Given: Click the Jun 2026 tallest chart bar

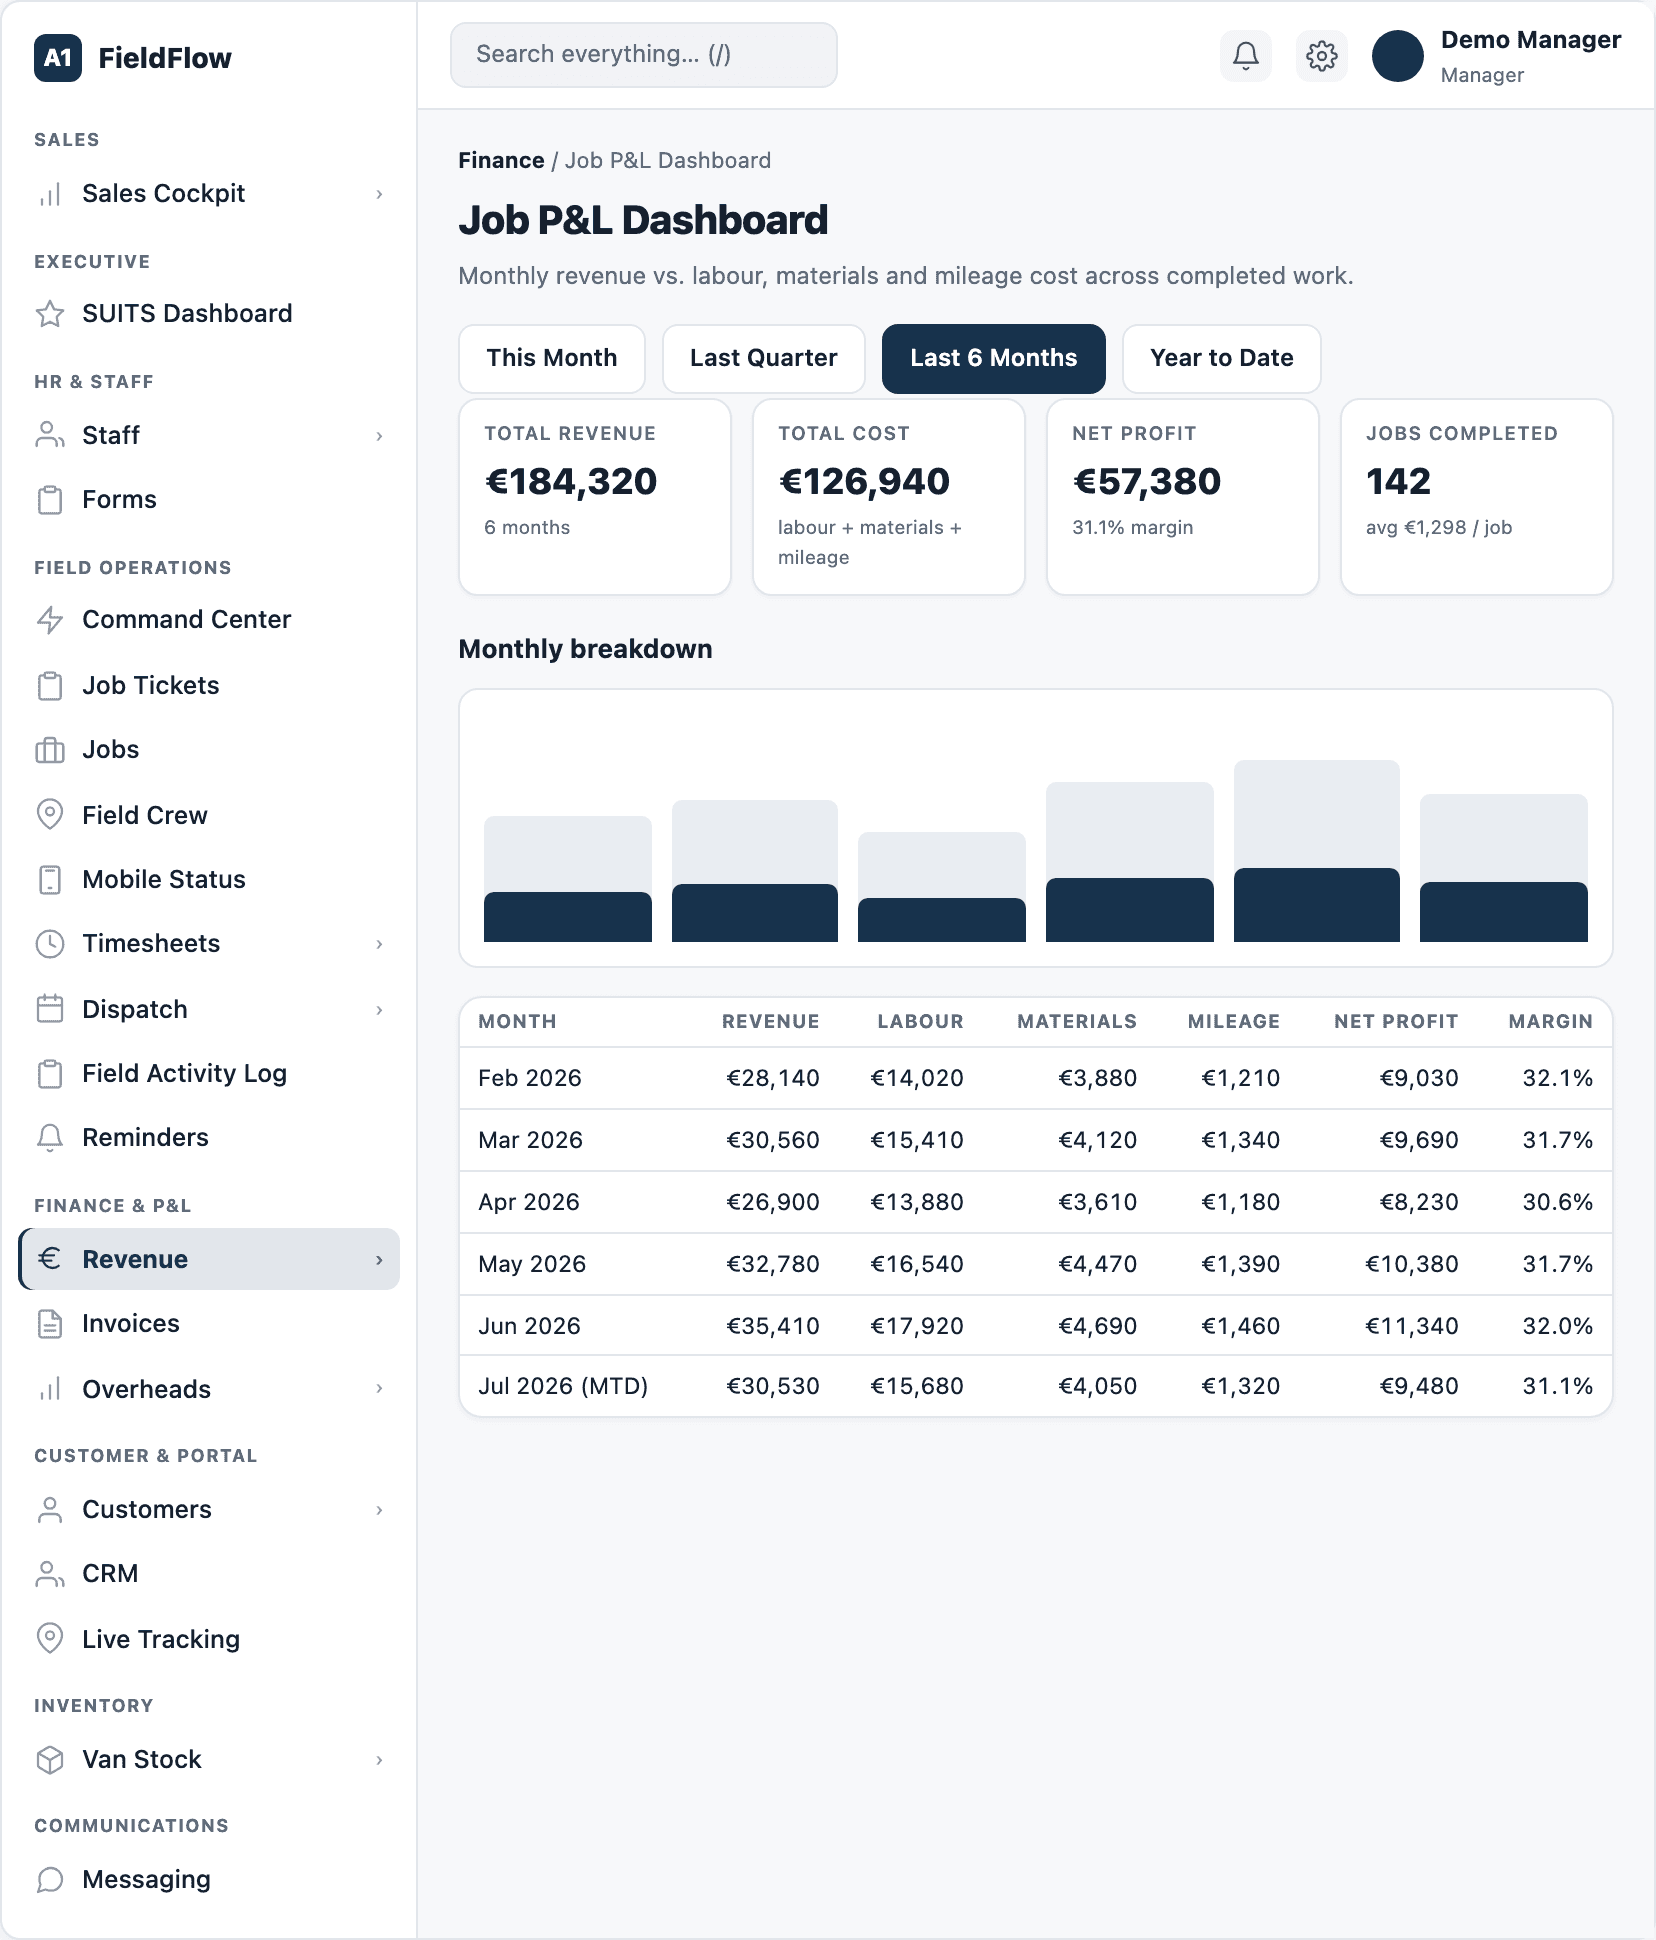Looking at the screenshot, I should click(1317, 851).
